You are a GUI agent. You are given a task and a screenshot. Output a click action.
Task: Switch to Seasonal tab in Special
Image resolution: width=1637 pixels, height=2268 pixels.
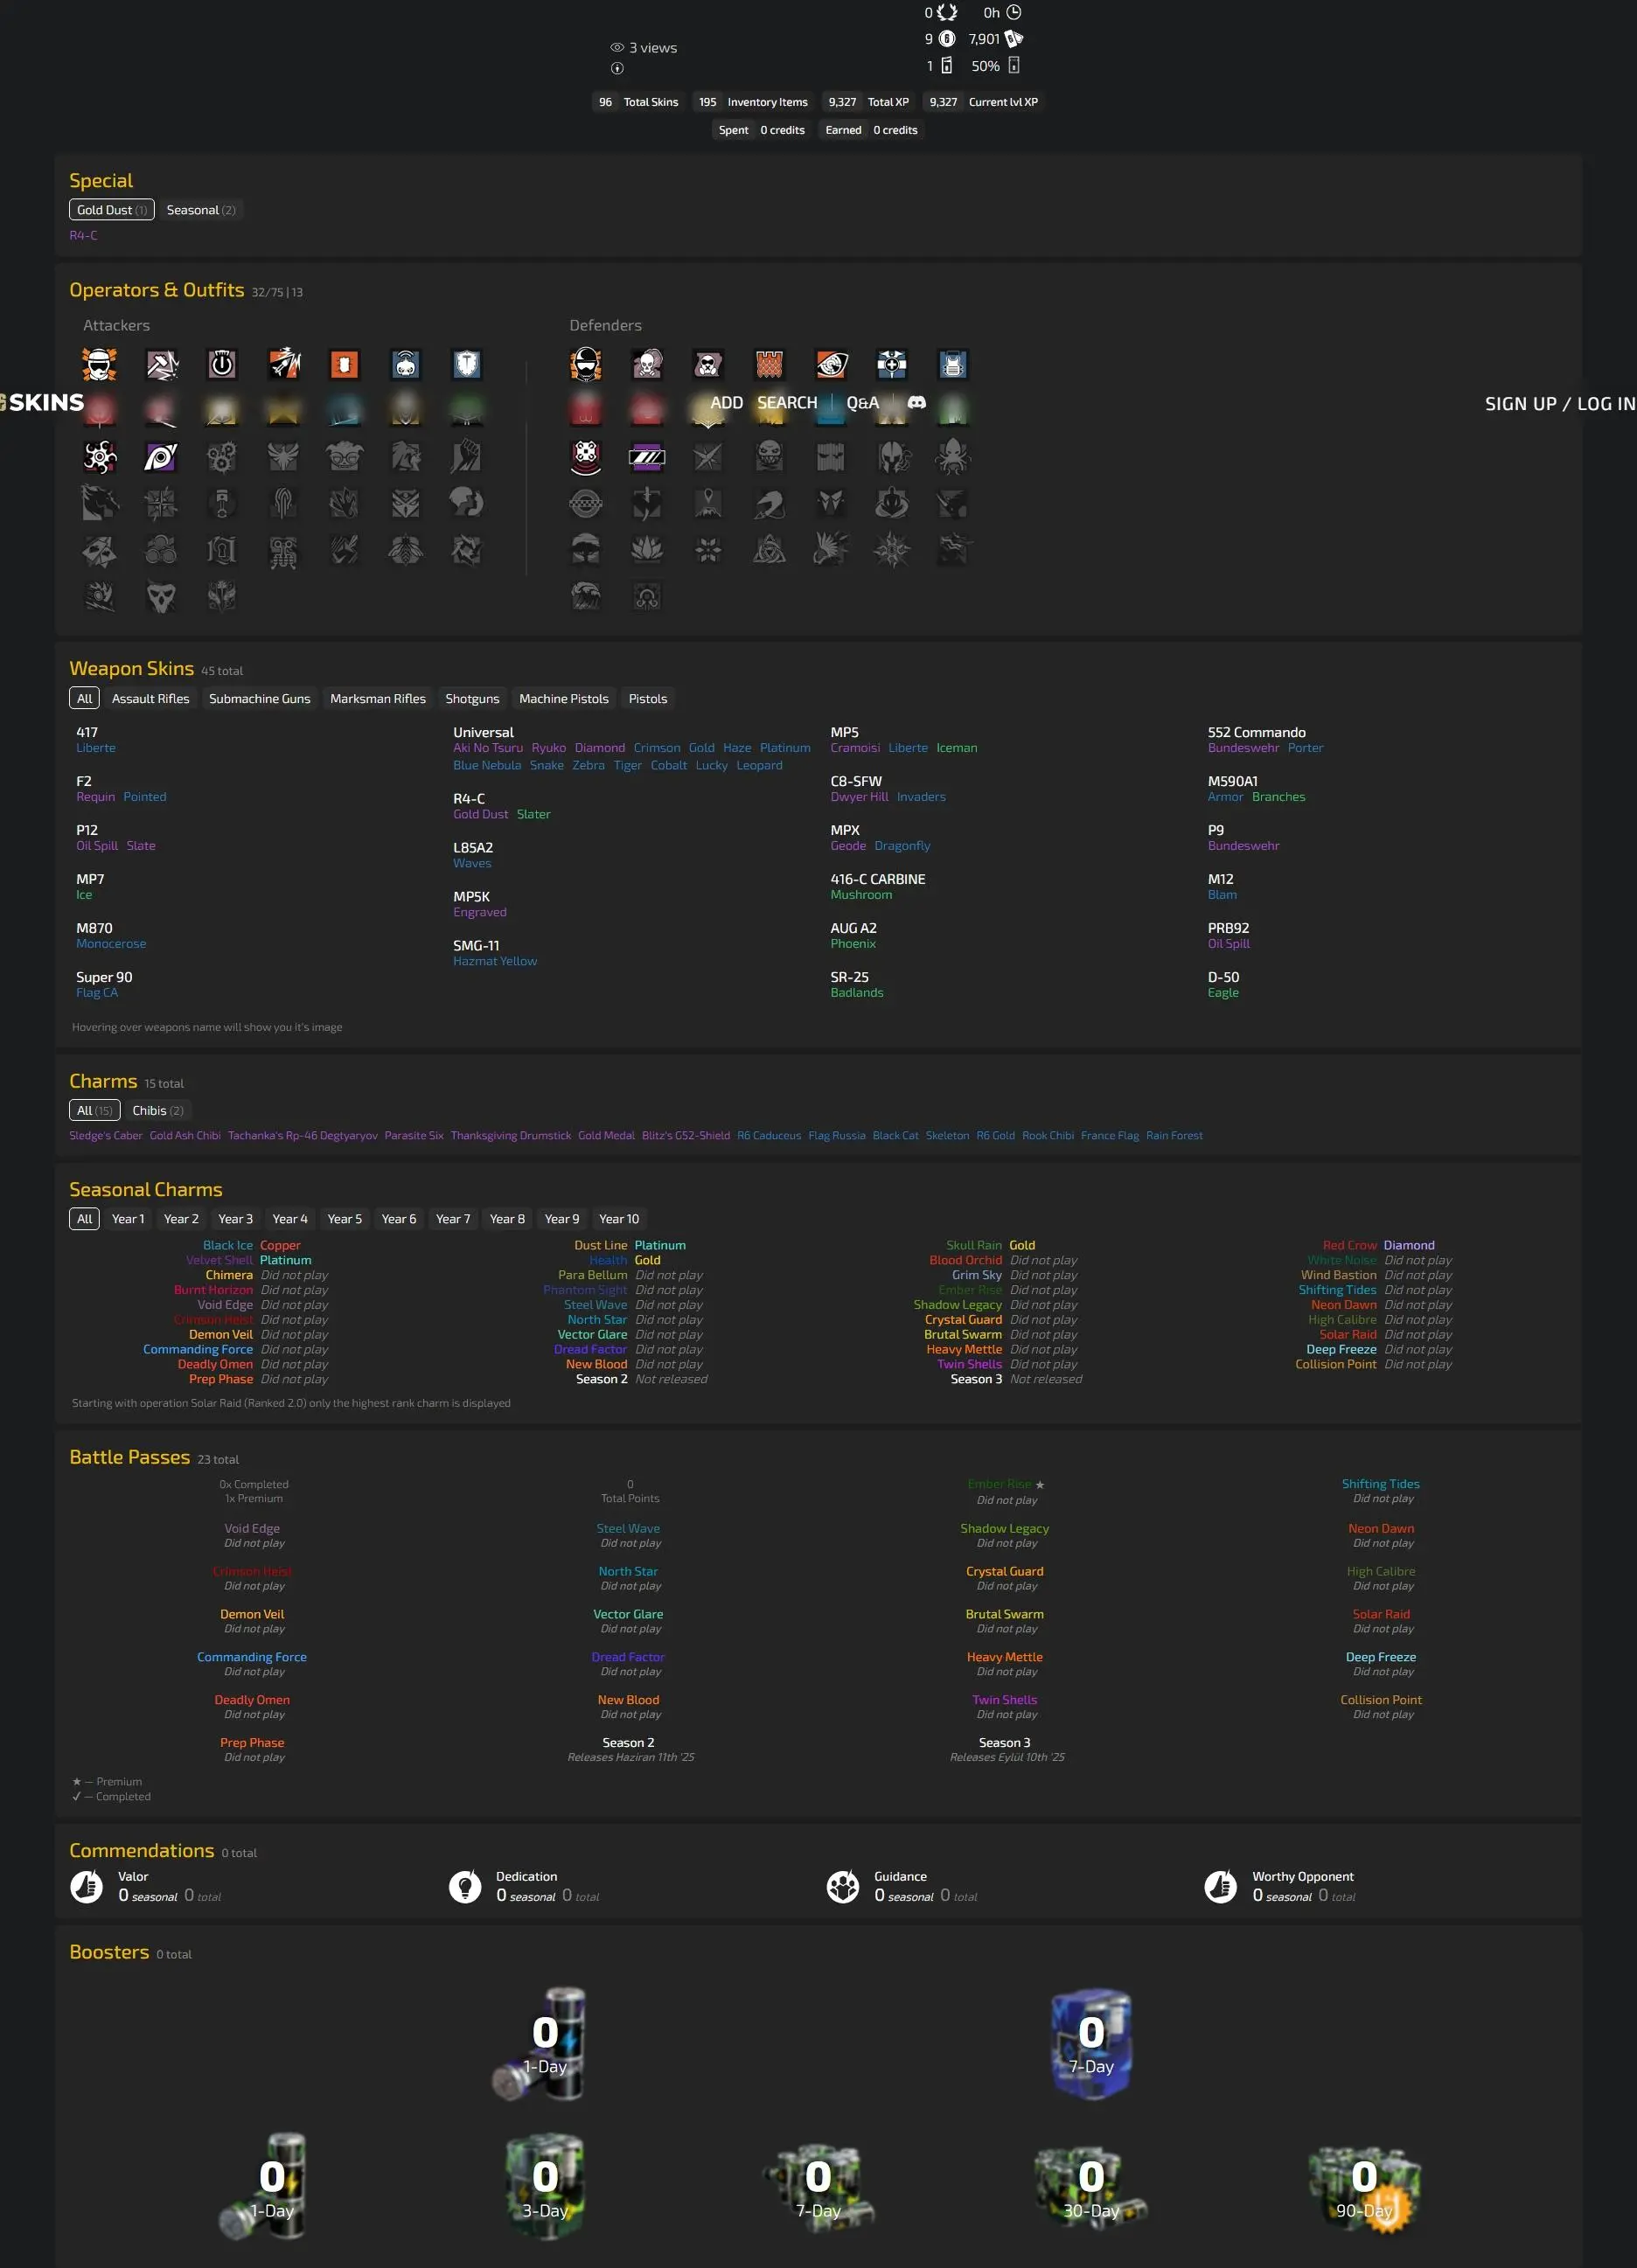point(200,210)
